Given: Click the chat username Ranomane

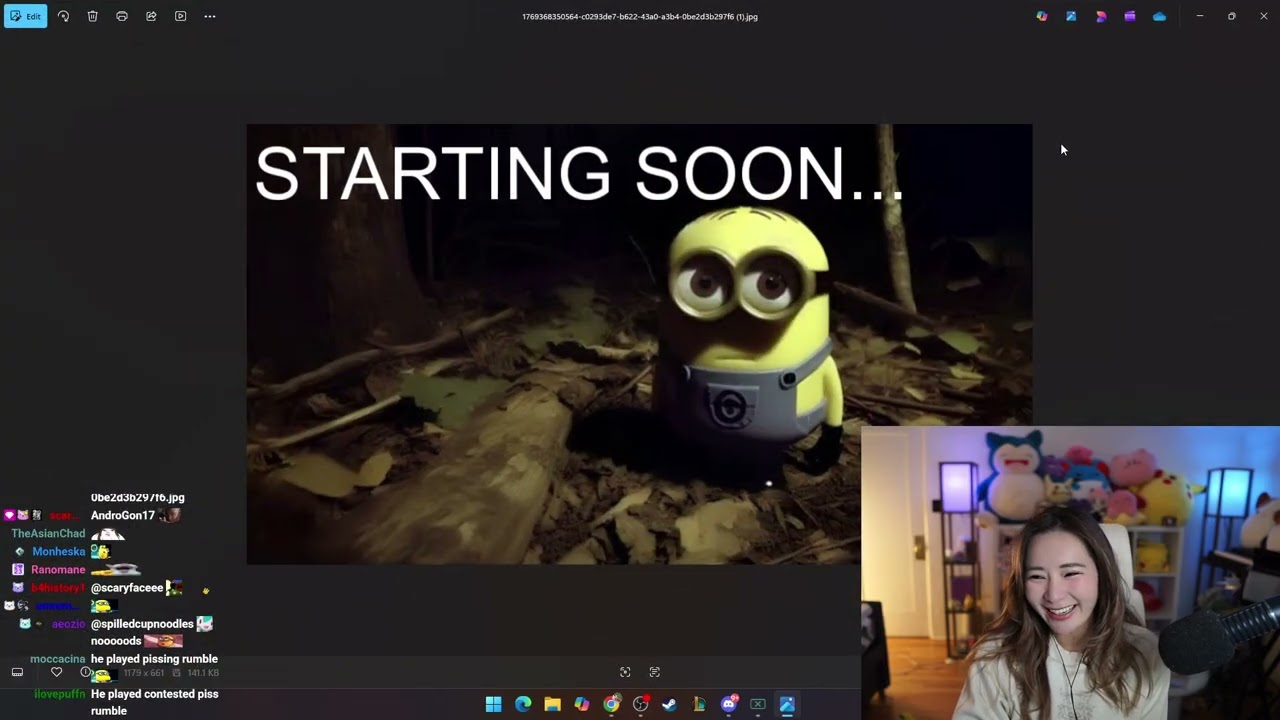Looking at the screenshot, I should click(58, 570).
